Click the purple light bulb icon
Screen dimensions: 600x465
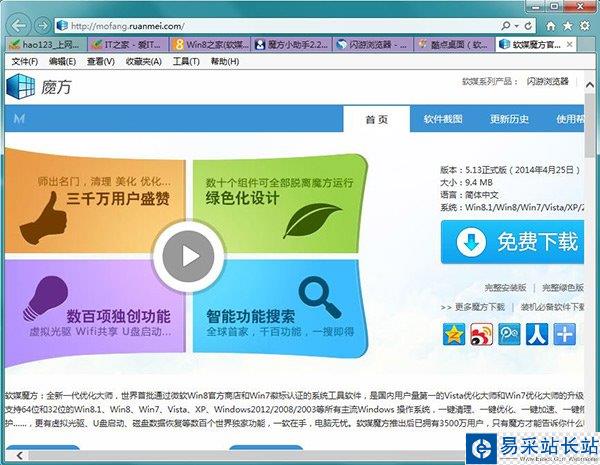pos(46,299)
